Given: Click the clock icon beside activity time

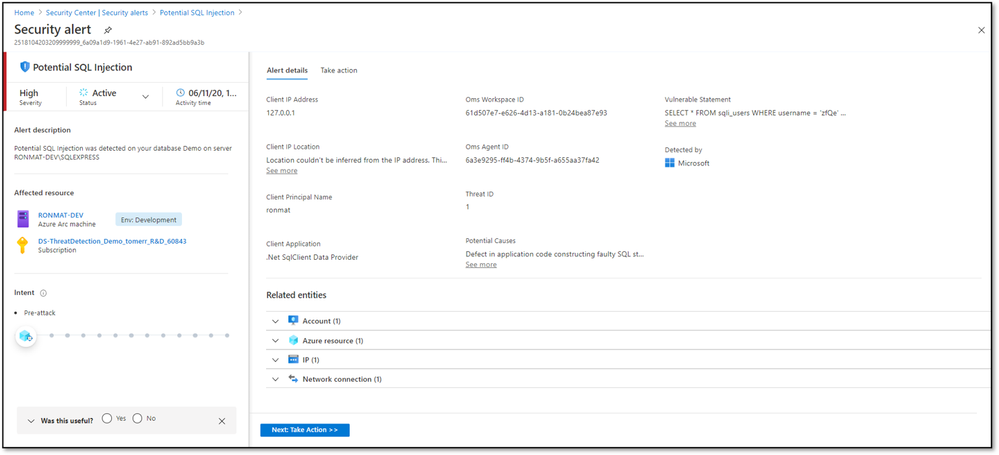Looking at the screenshot, I should [x=180, y=93].
